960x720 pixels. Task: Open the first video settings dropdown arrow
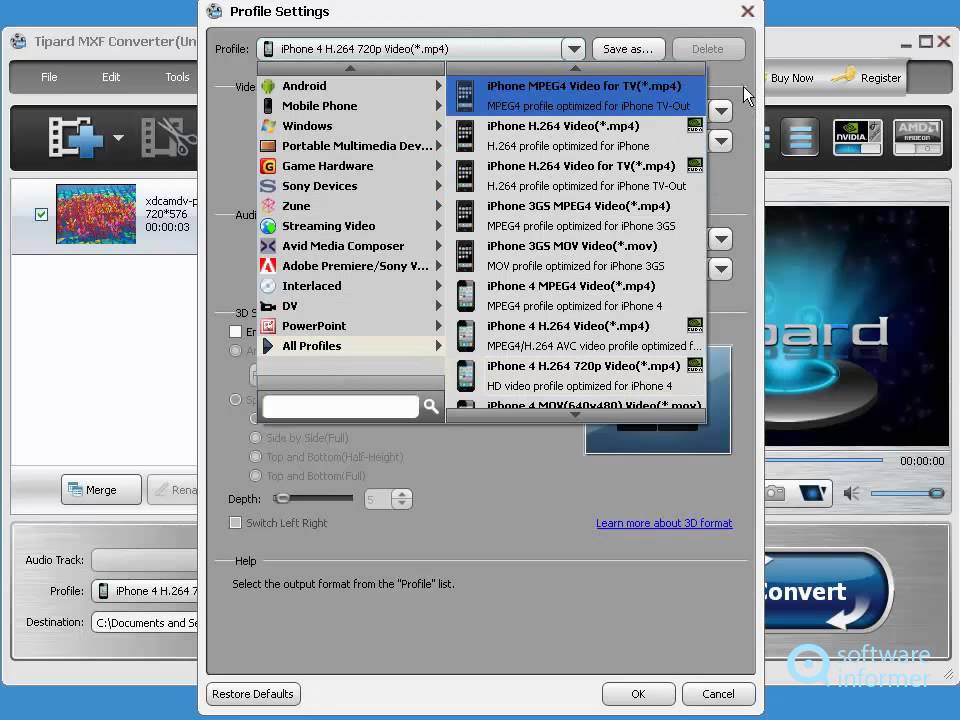[721, 111]
